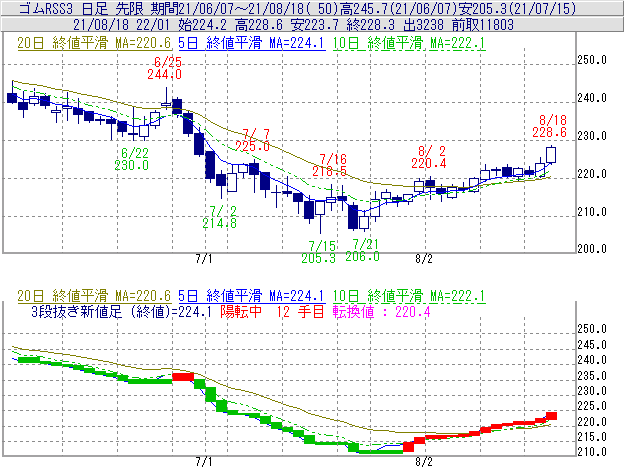Click the 6/22 230.0 low annotation
624x475 pixels.
point(132,159)
